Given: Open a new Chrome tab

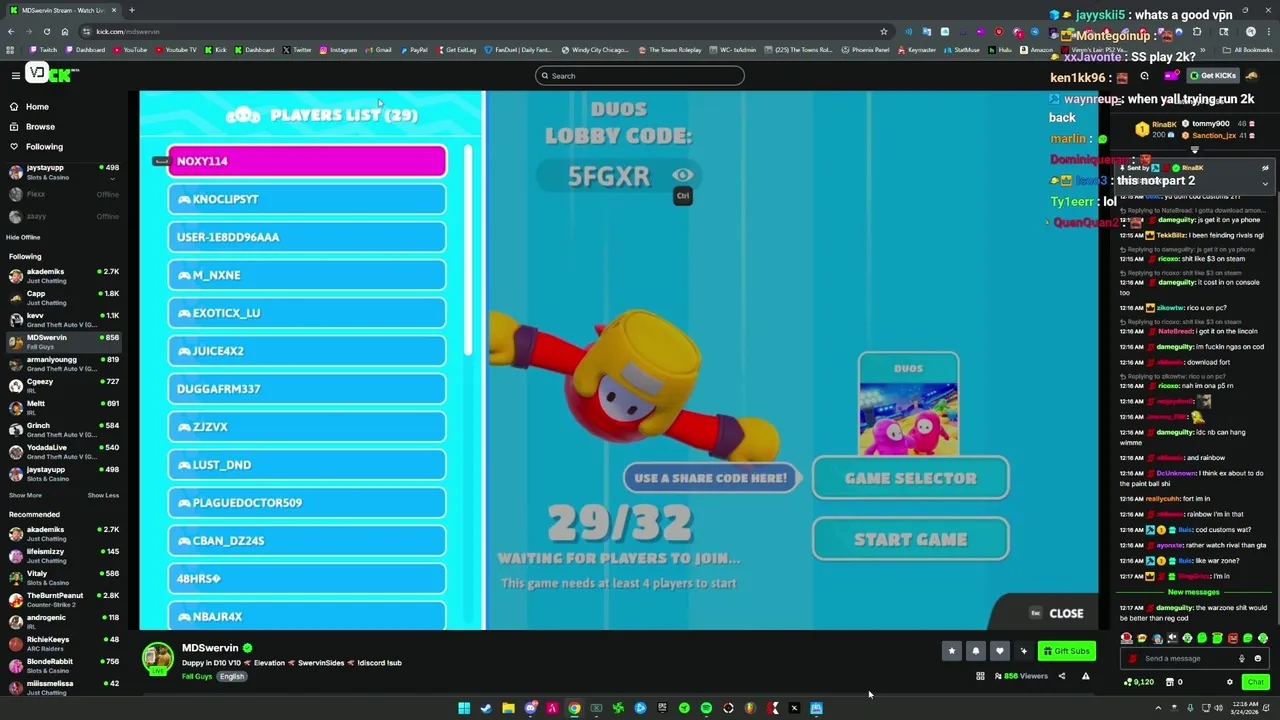Looking at the screenshot, I should [131, 10].
